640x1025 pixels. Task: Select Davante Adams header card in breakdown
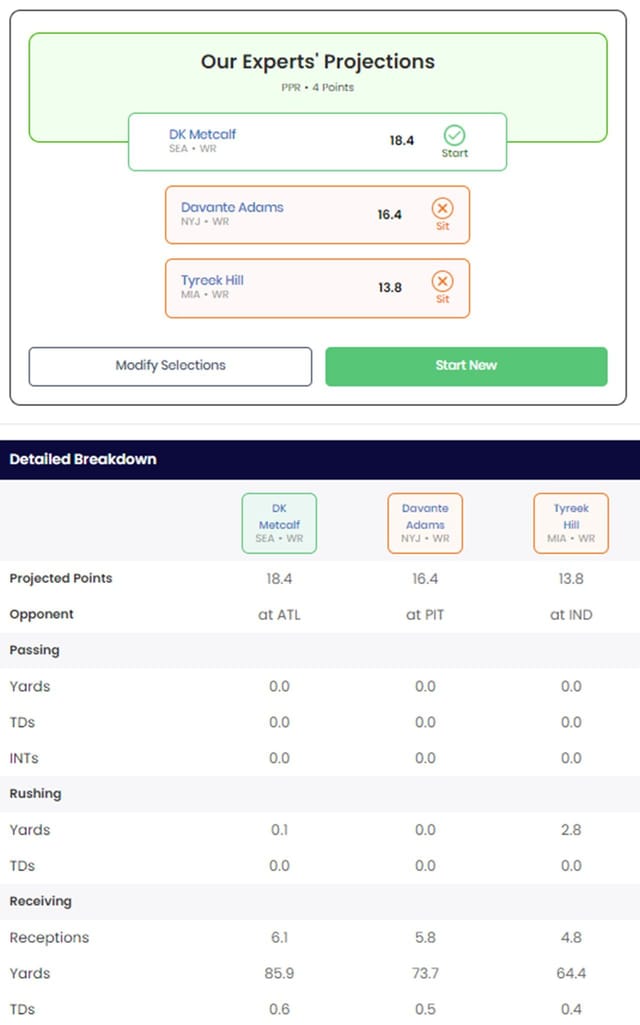point(425,524)
